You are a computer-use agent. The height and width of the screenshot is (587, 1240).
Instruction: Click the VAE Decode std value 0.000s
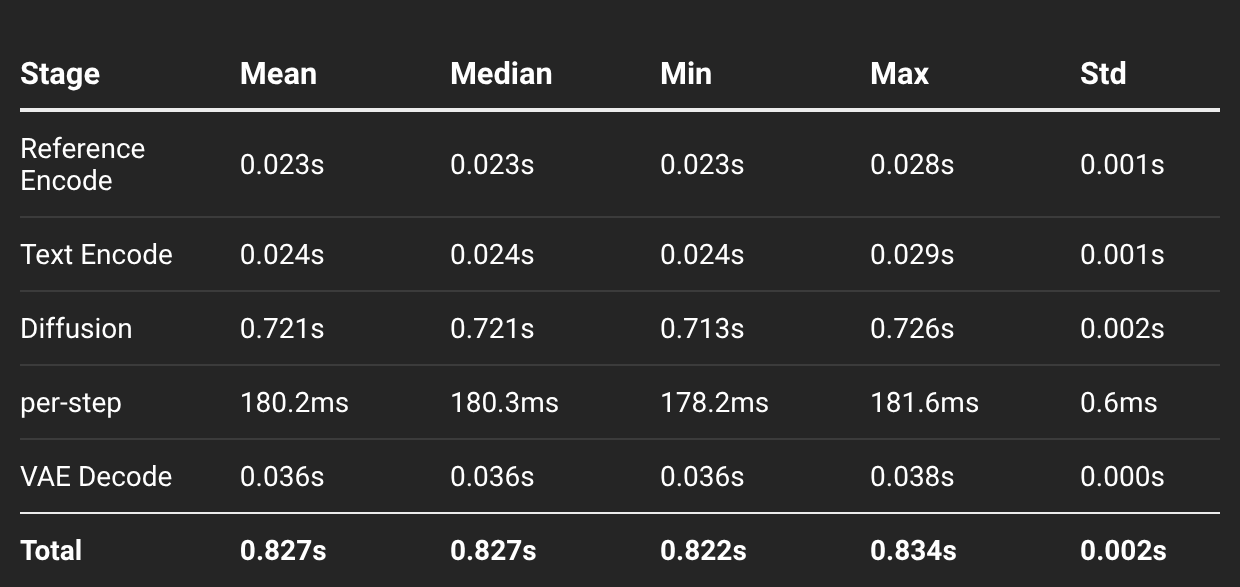(1122, 476)
